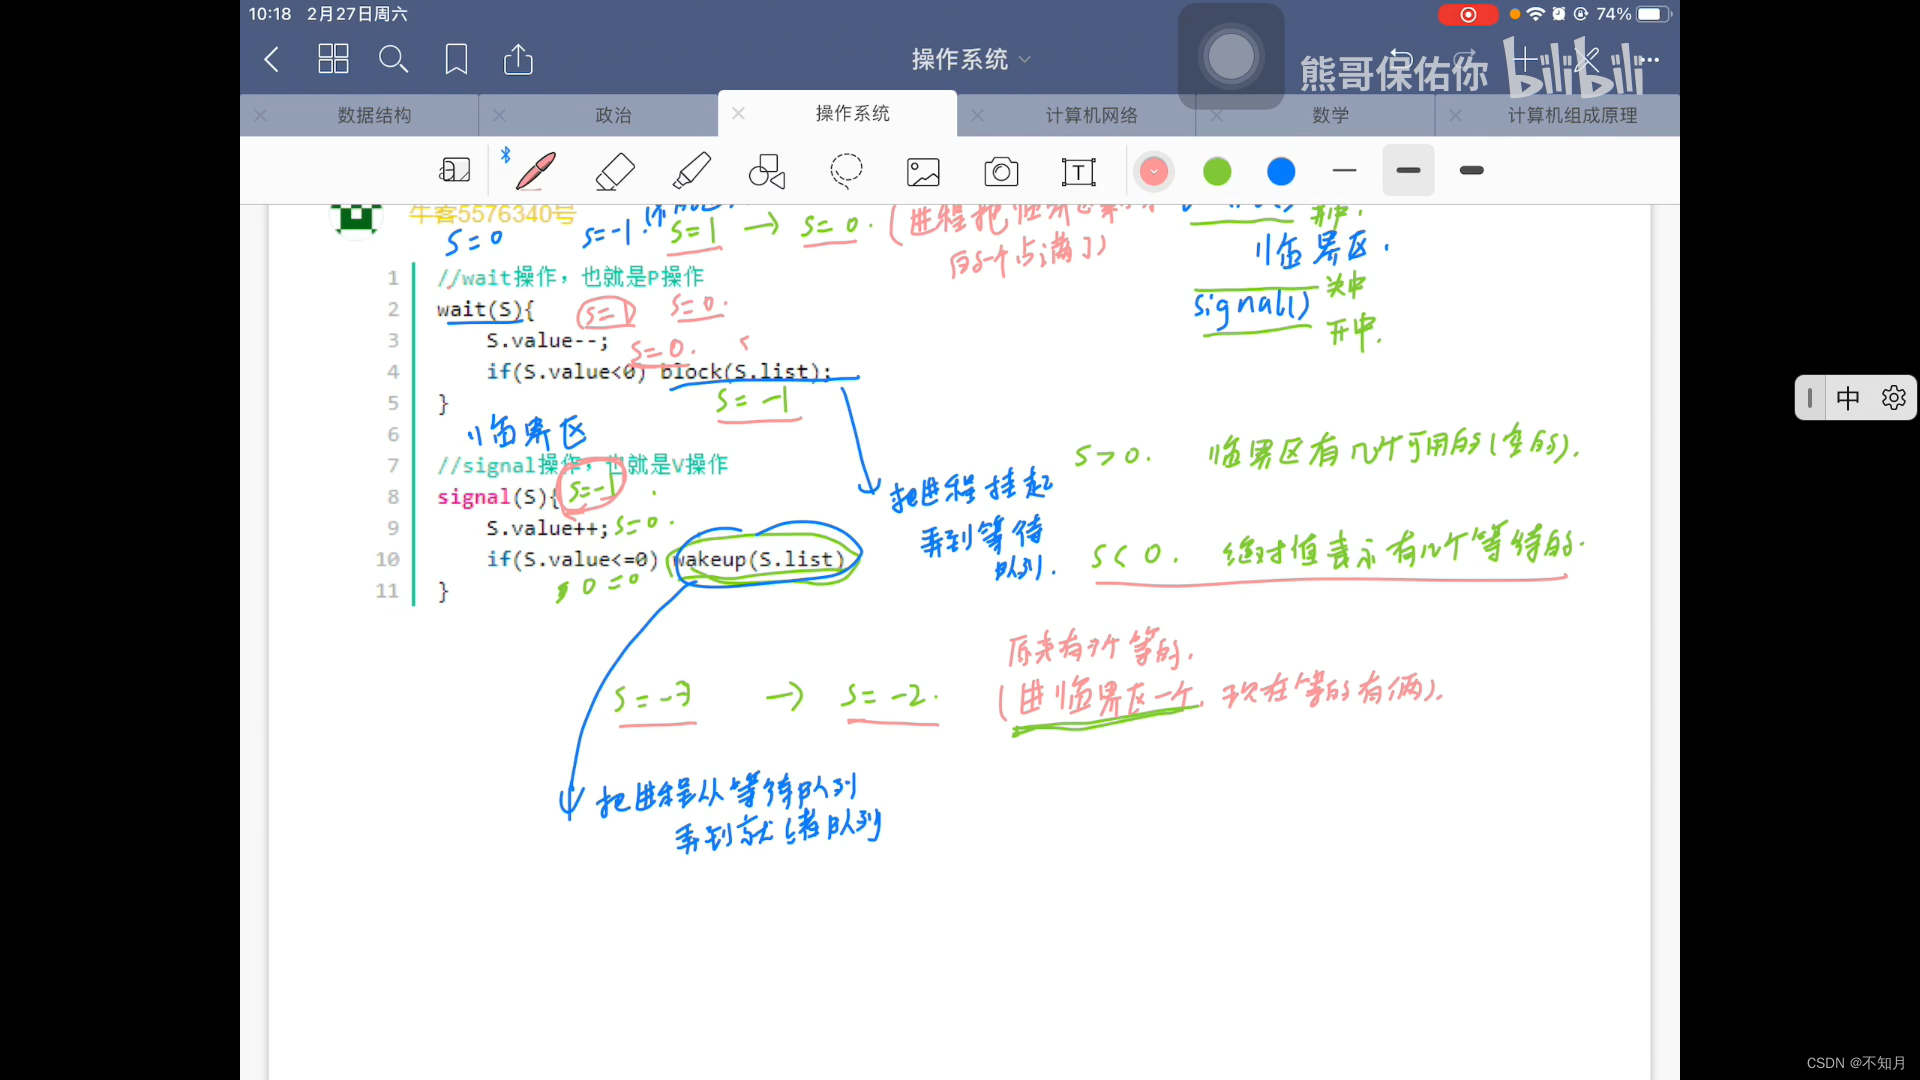Select the Highlighter tool
The height and width of the screenshot is (1080, 1920).
[x=692, y=171]
